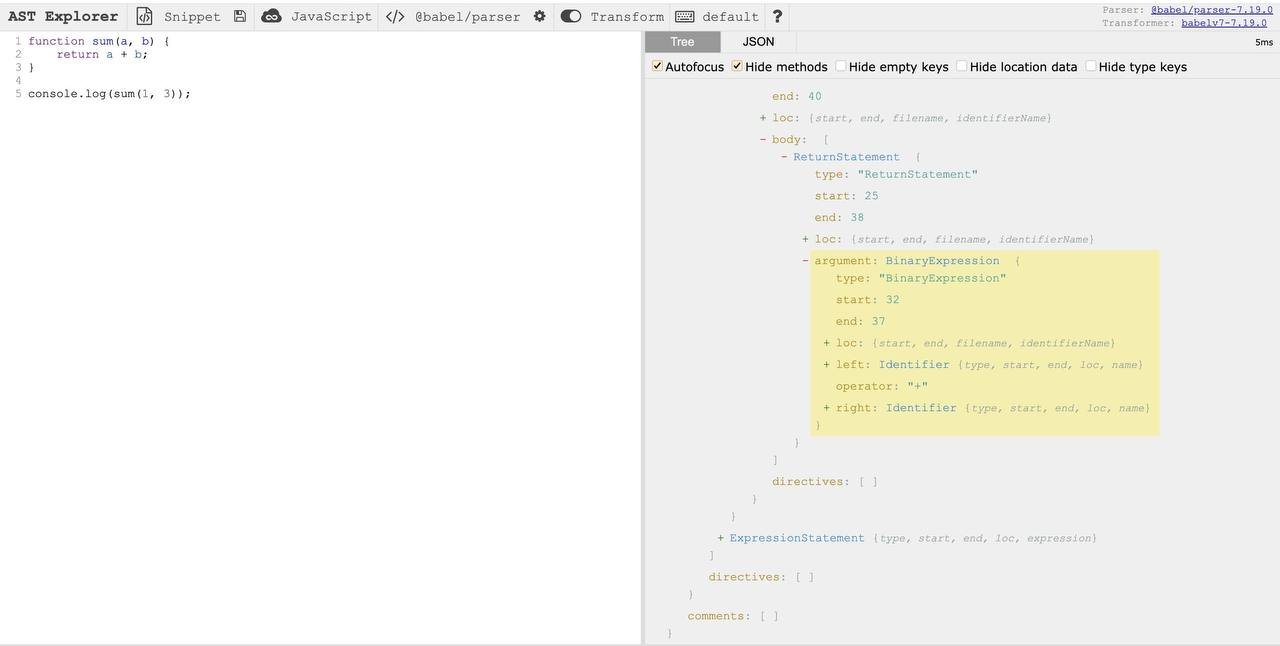The width and height of the screenshot is (1280, 646).
Task: Click the parser code brackets icon
Action: (395, 16)
